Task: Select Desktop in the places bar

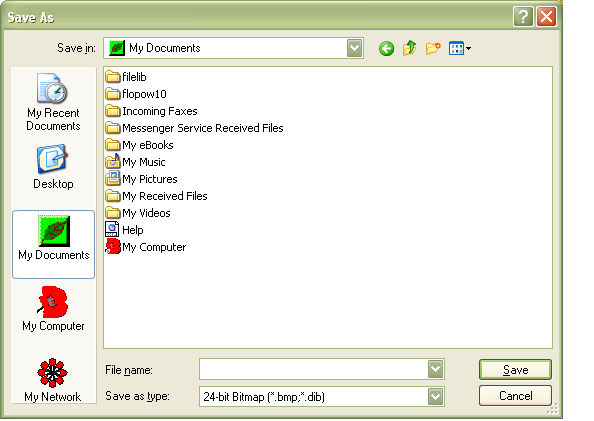Action: click(x=53, y=167)
